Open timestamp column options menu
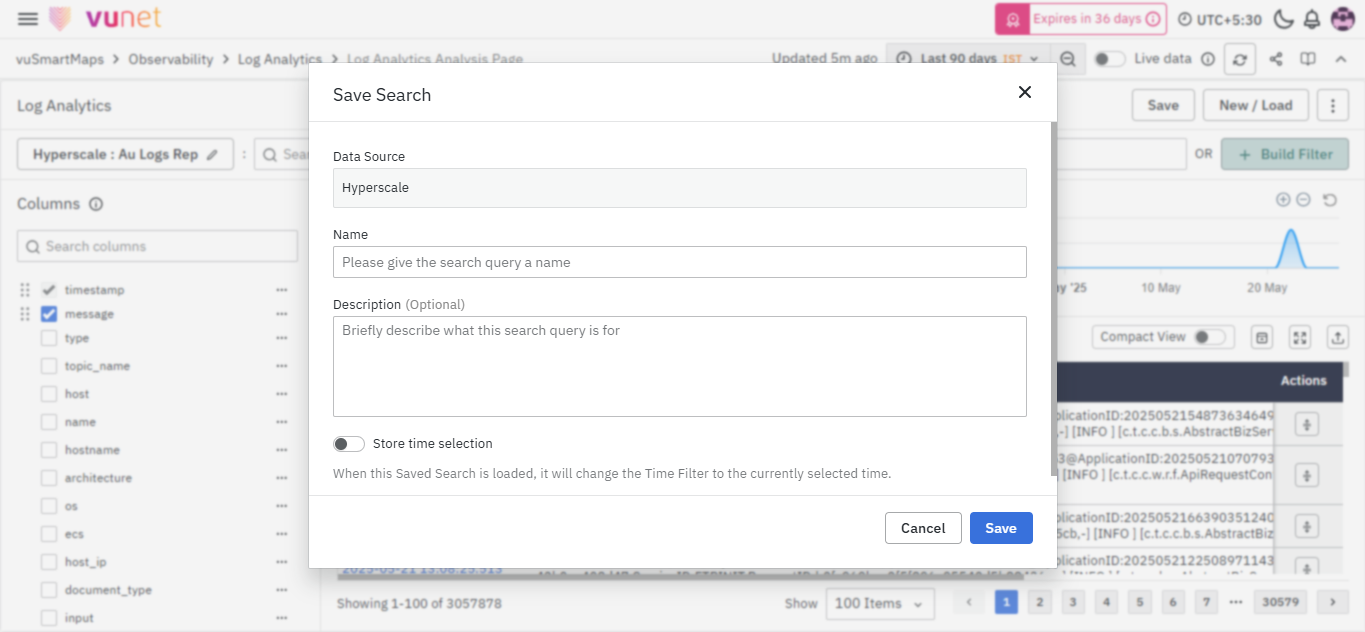This screenshot has width=1365, height=632. point(282,290)
